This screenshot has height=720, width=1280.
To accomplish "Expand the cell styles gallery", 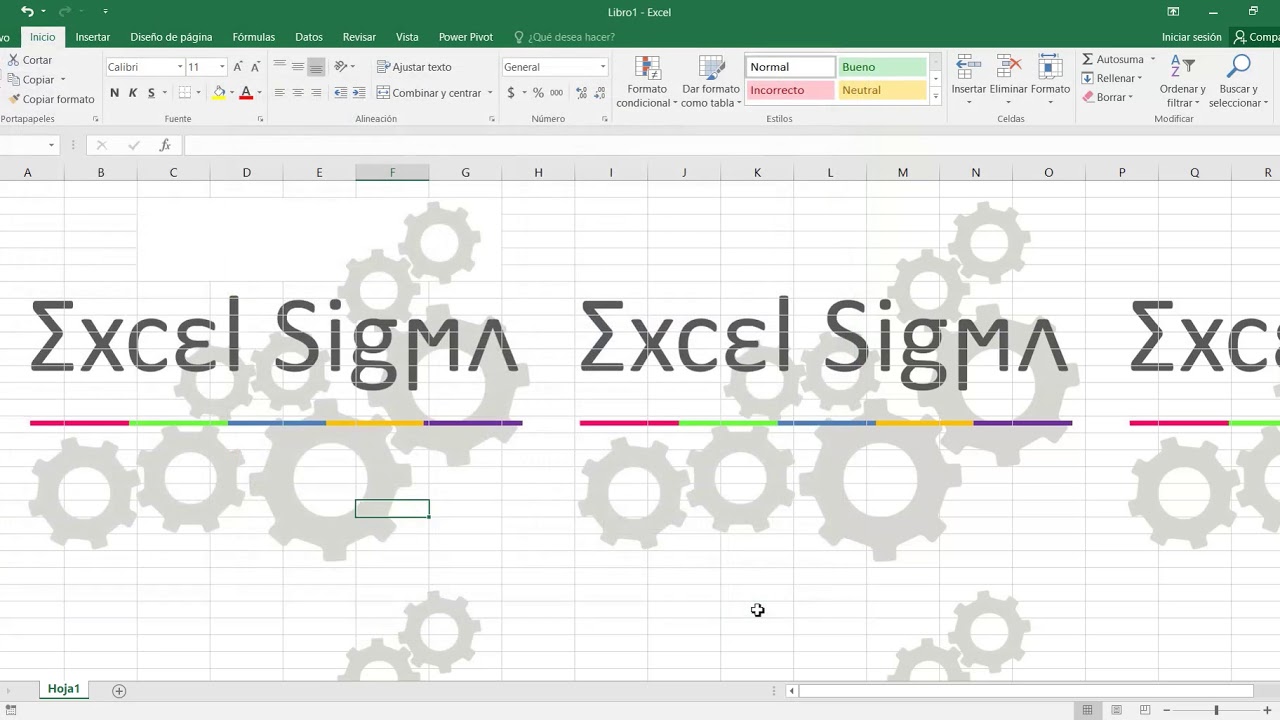I will tap(935, 97).
